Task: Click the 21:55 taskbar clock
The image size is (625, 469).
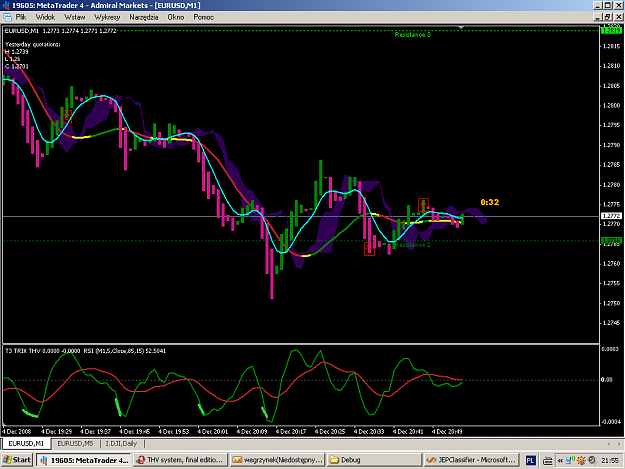Action: tap(610, 461)
